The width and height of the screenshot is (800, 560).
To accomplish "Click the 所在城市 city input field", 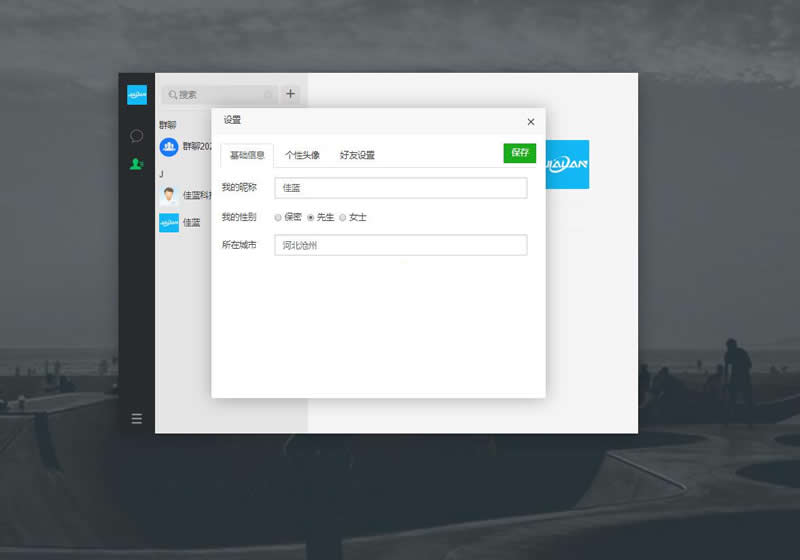I will (400, 245).
